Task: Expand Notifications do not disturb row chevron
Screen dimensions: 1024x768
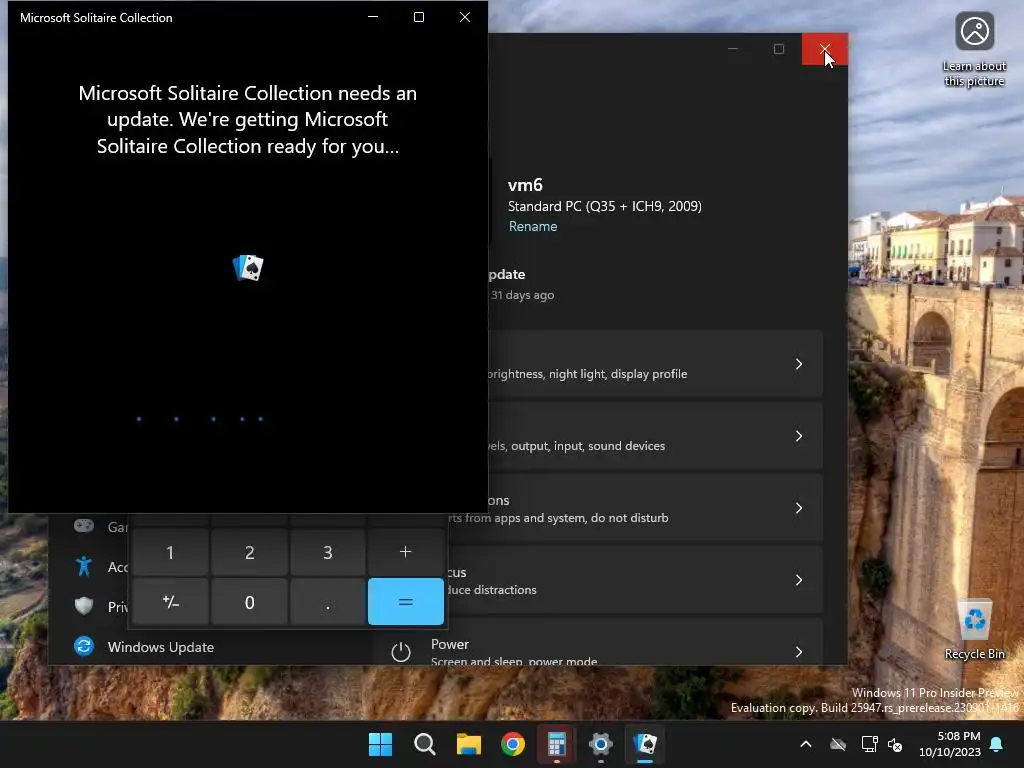Action: (799, 507)
